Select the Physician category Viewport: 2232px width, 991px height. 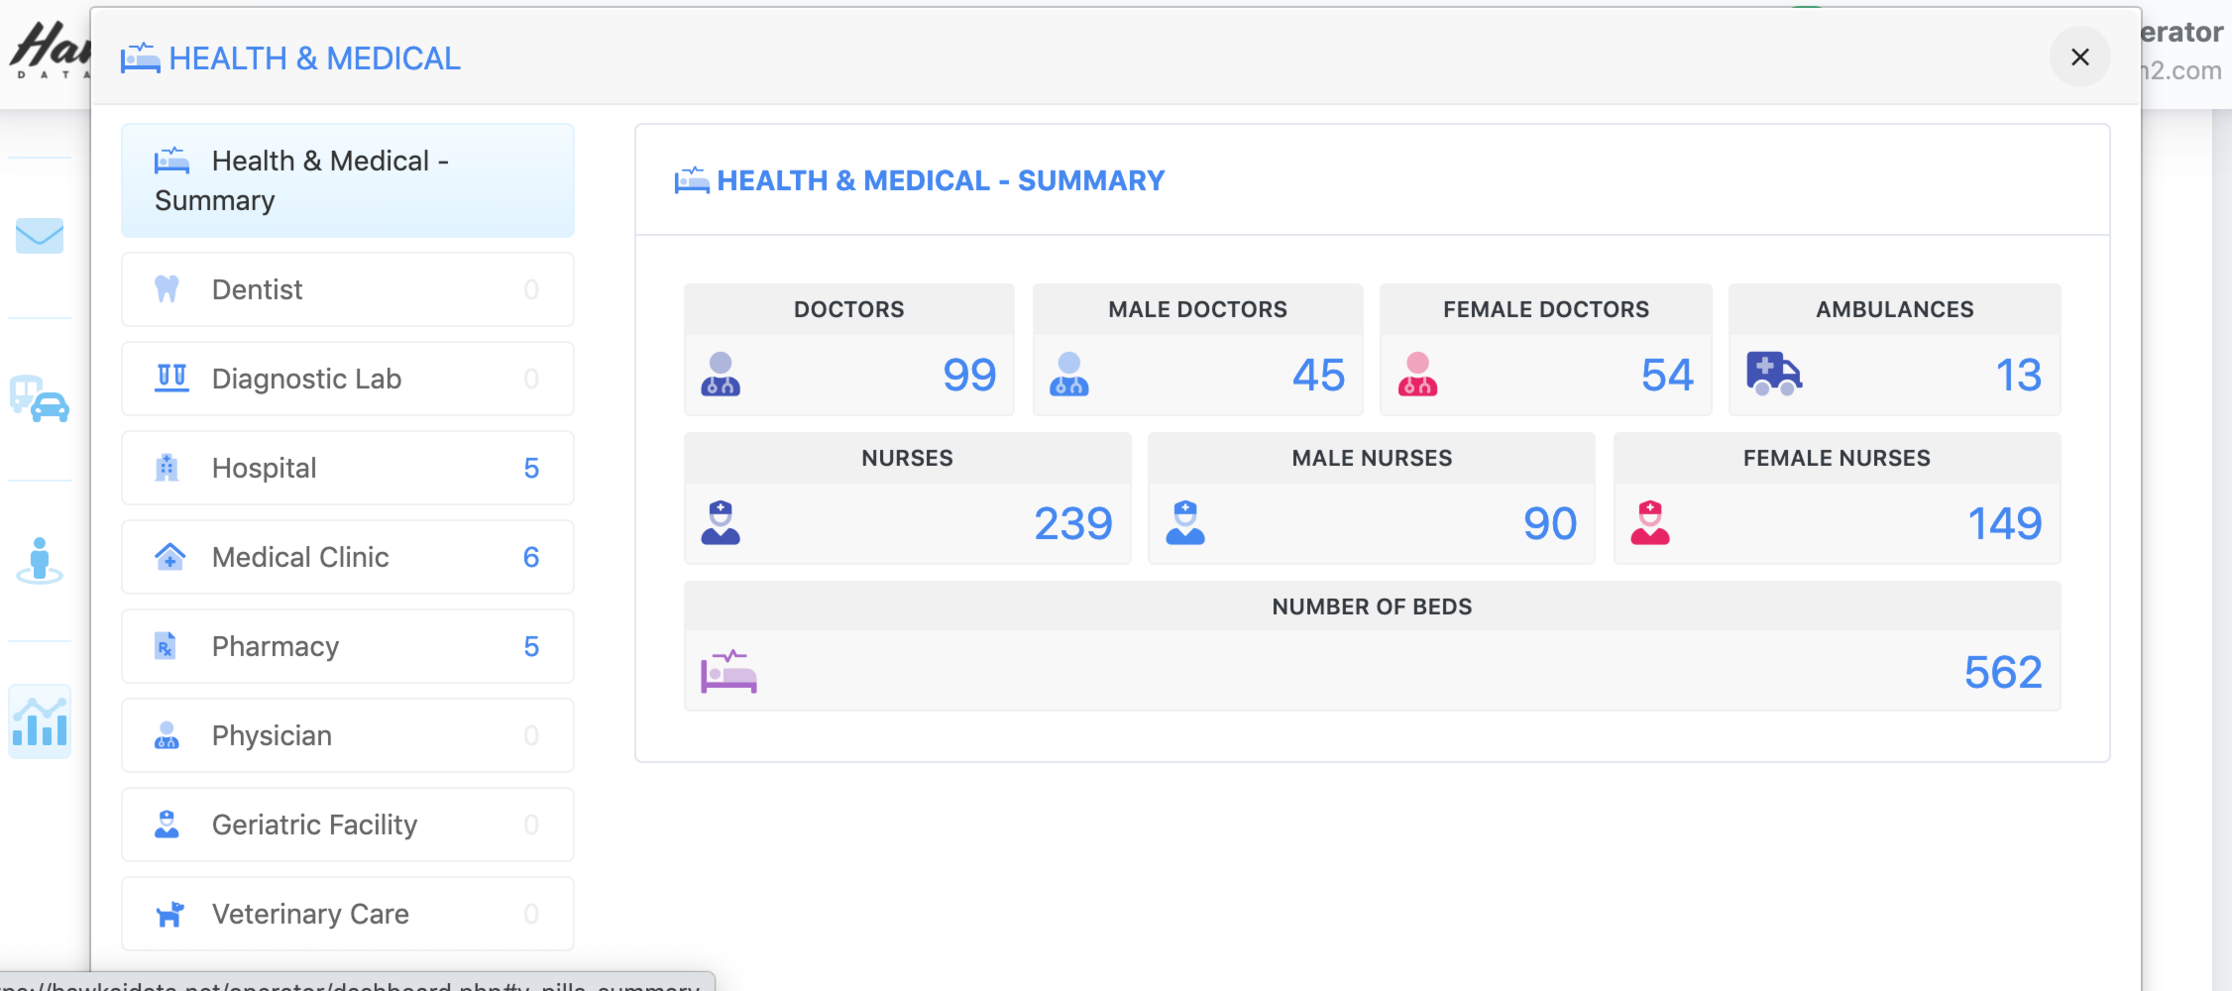tap(348, 735)
